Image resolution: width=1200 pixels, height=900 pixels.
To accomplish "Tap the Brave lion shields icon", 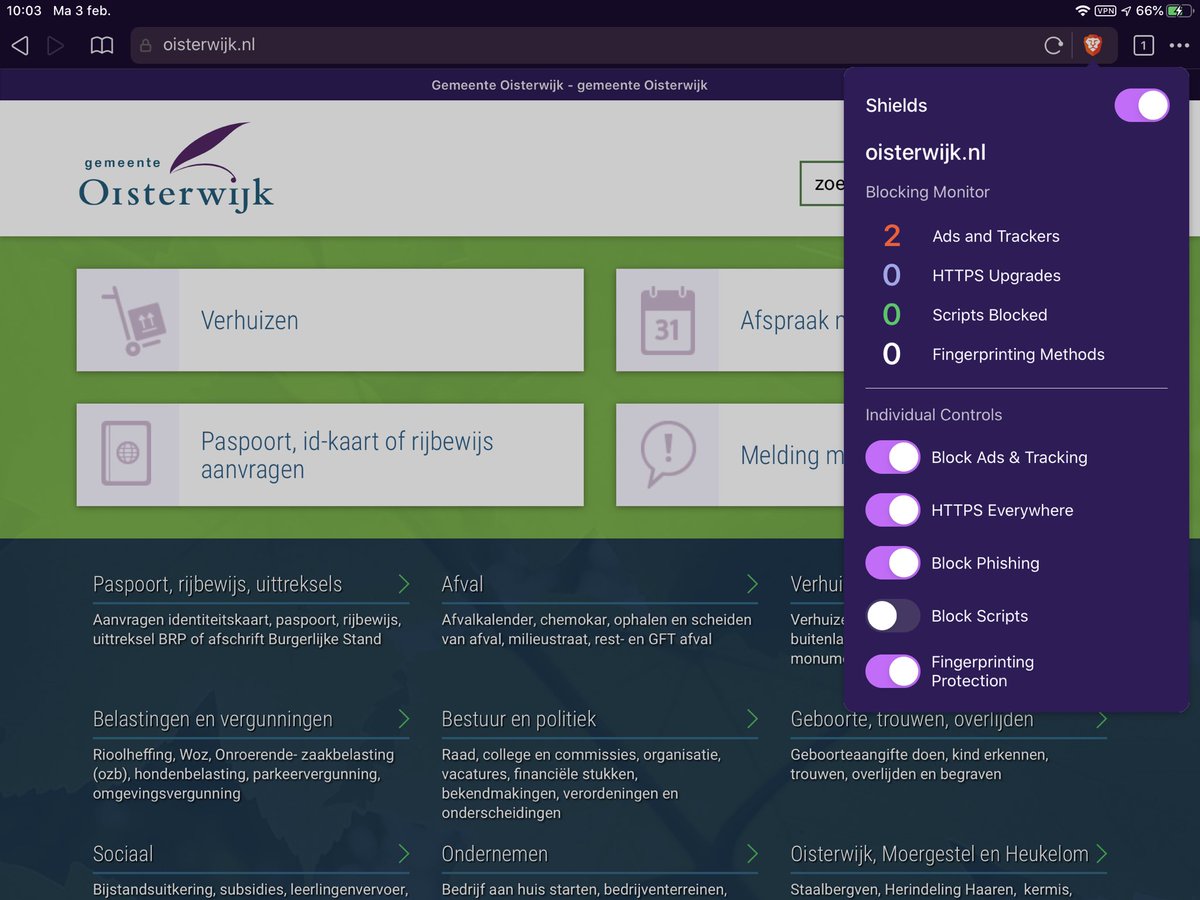I will [x=1092, y=45].
